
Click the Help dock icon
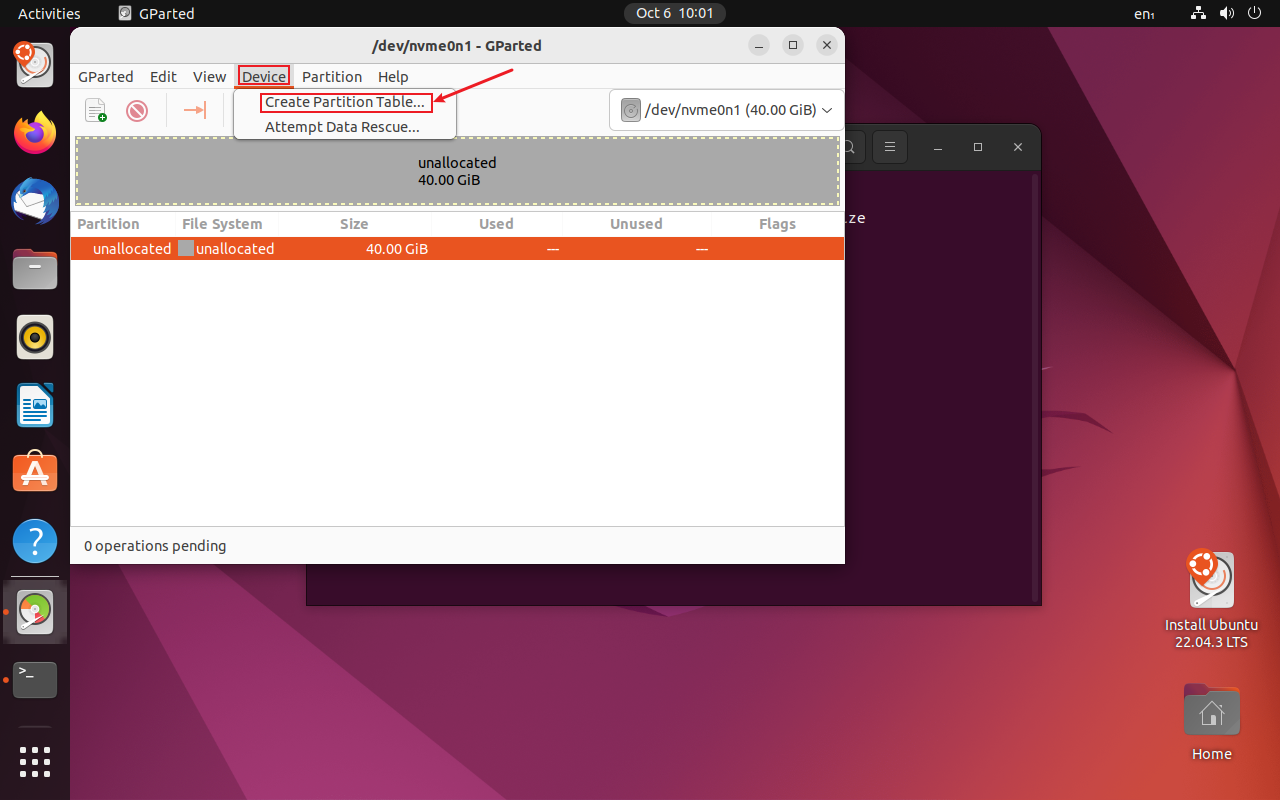34,540
